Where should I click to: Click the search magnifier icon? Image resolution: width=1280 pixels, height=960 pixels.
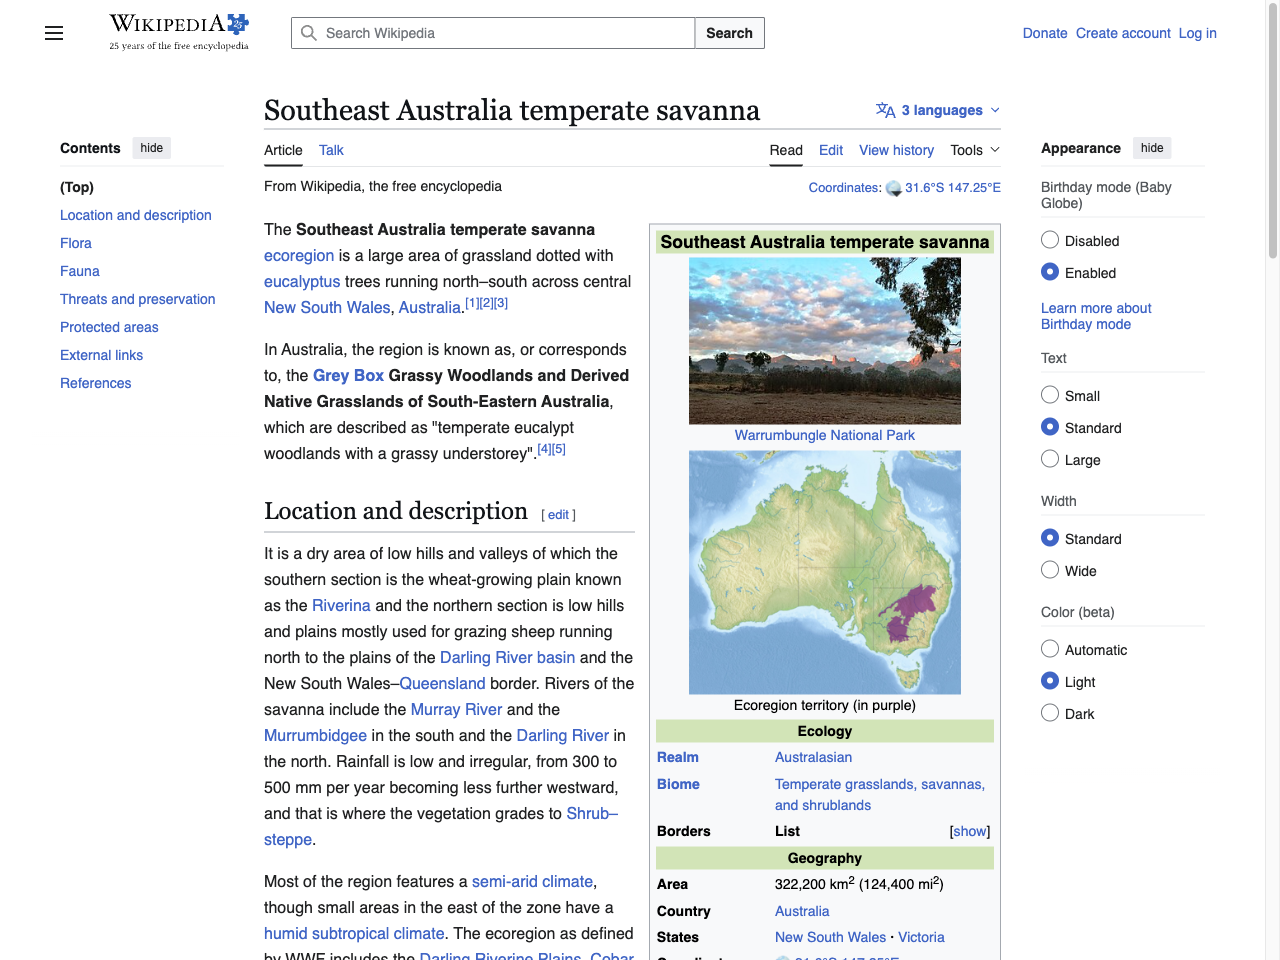pyautogui.click(x=310, y=33)
